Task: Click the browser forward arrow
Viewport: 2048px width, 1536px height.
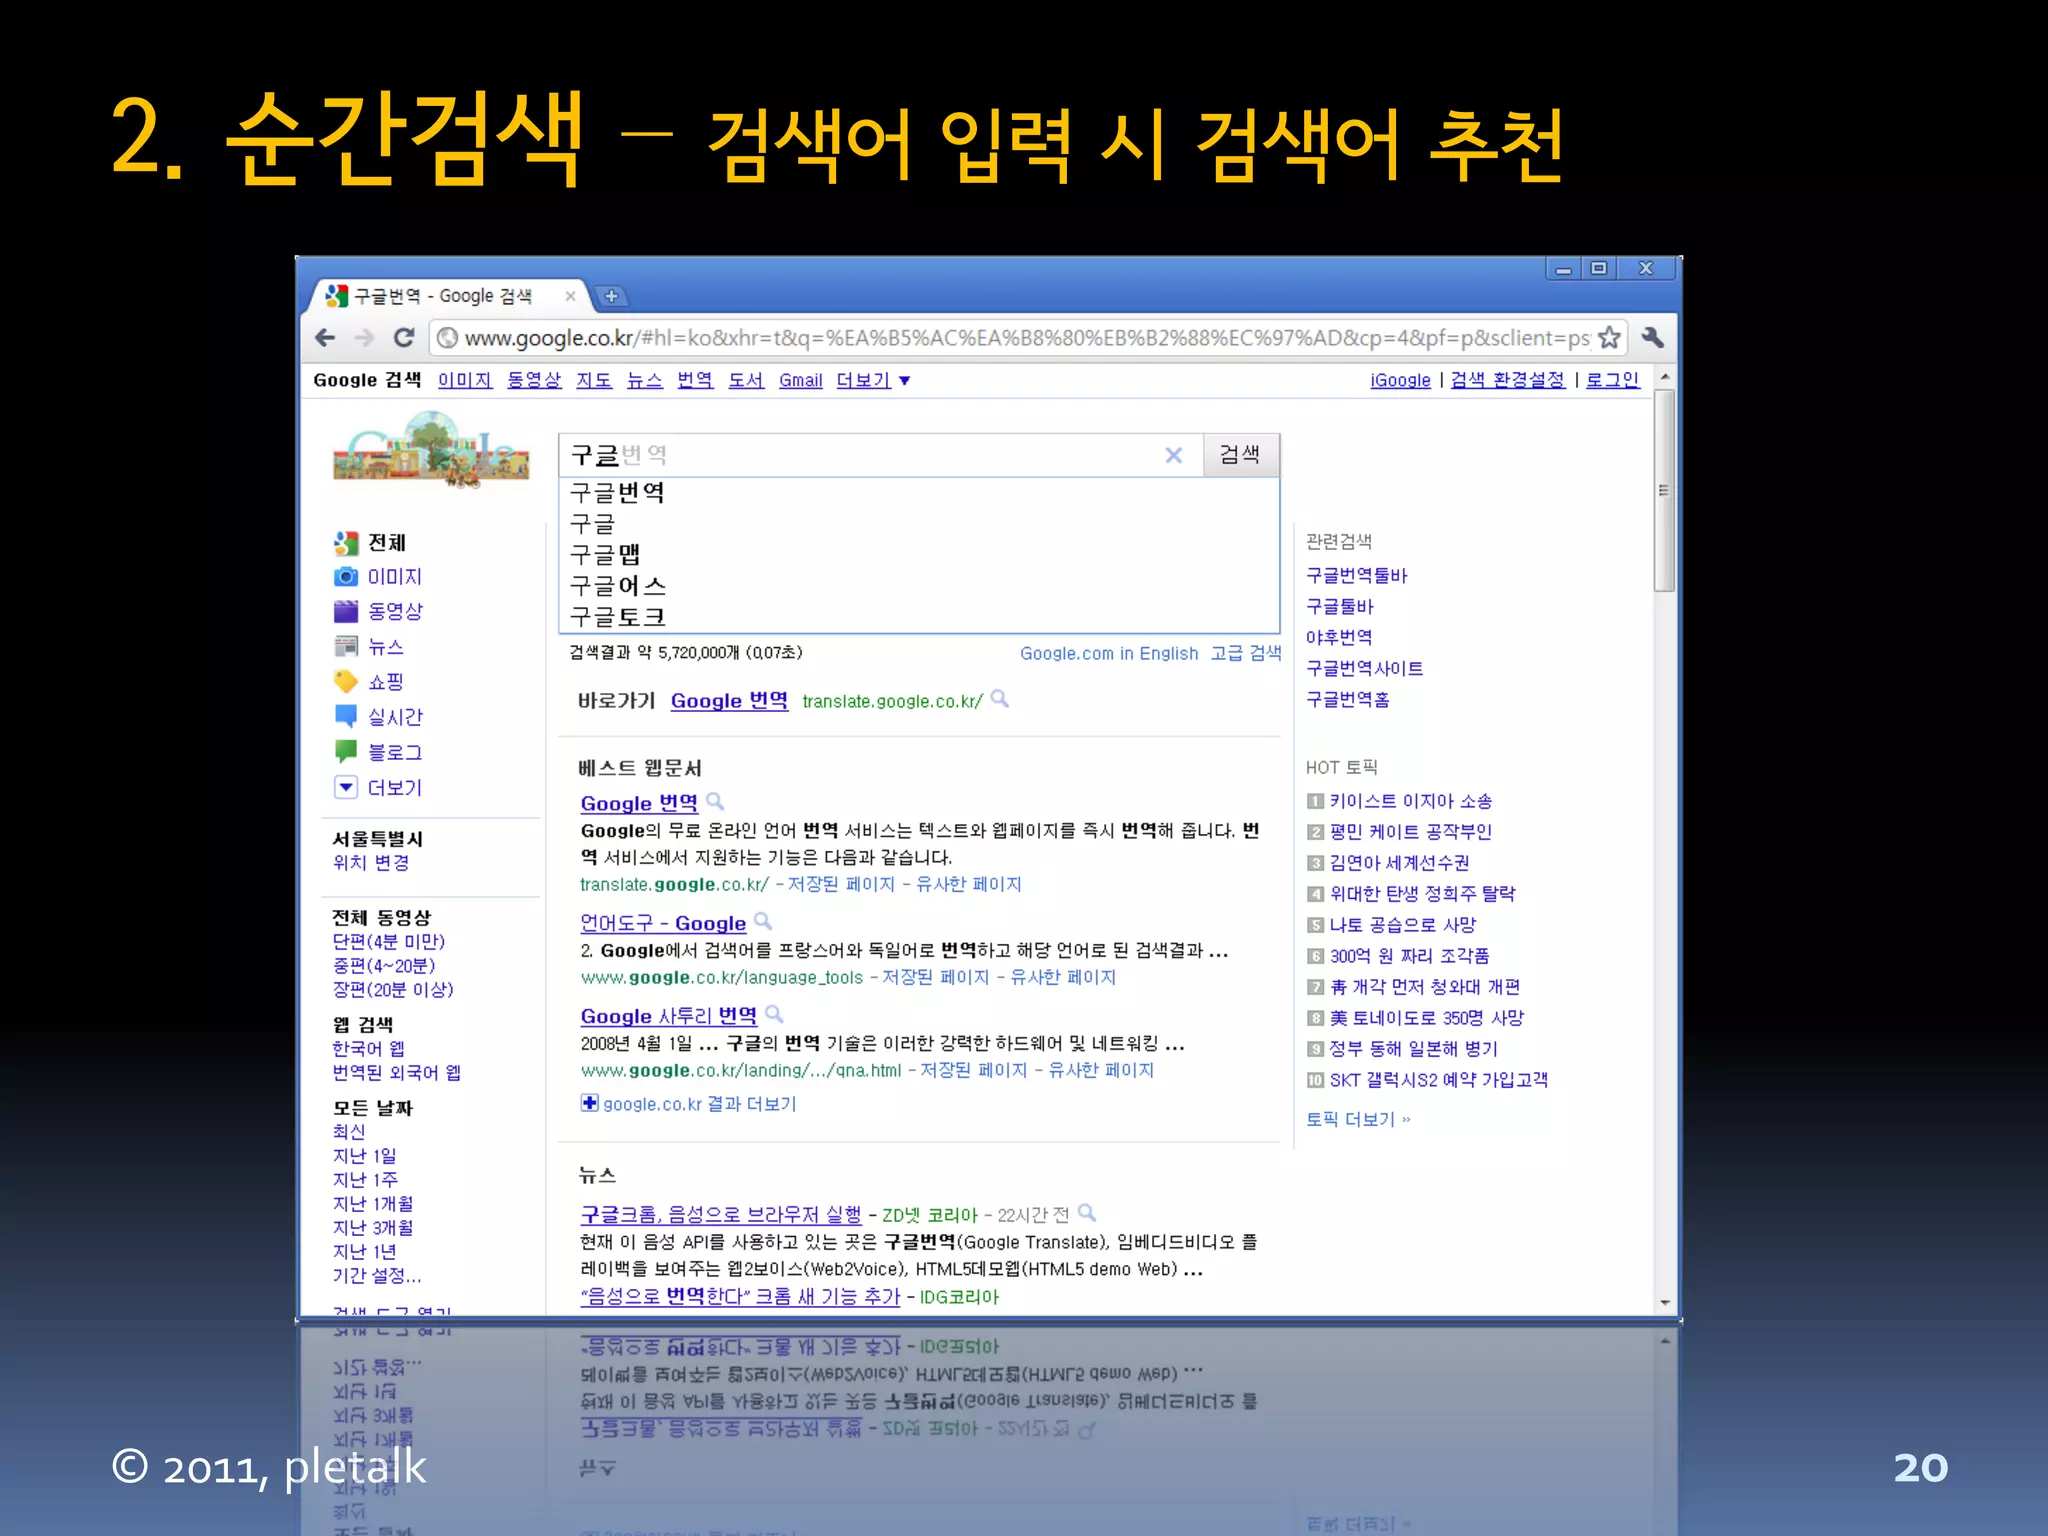Action: [x=365, y=338]
